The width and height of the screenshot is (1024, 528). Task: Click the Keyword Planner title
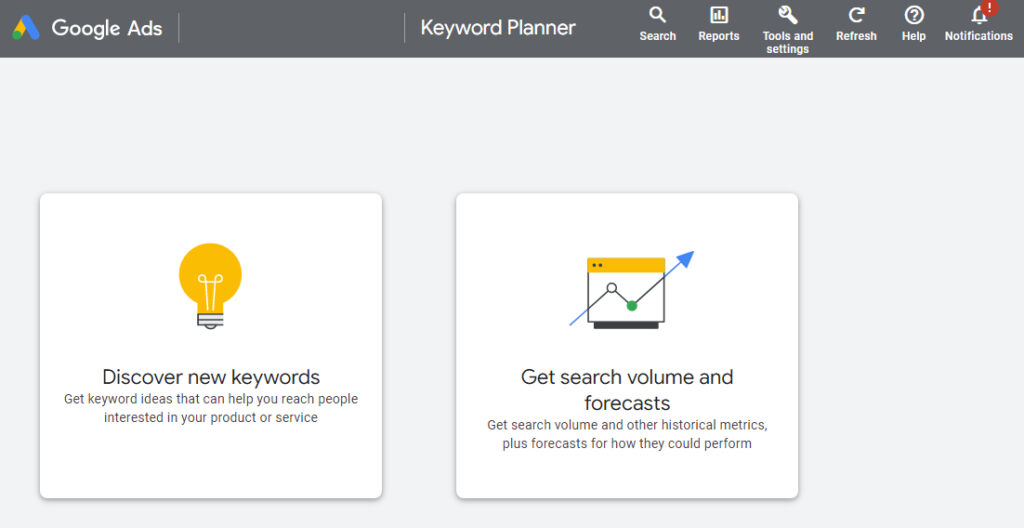pos(498,27)
